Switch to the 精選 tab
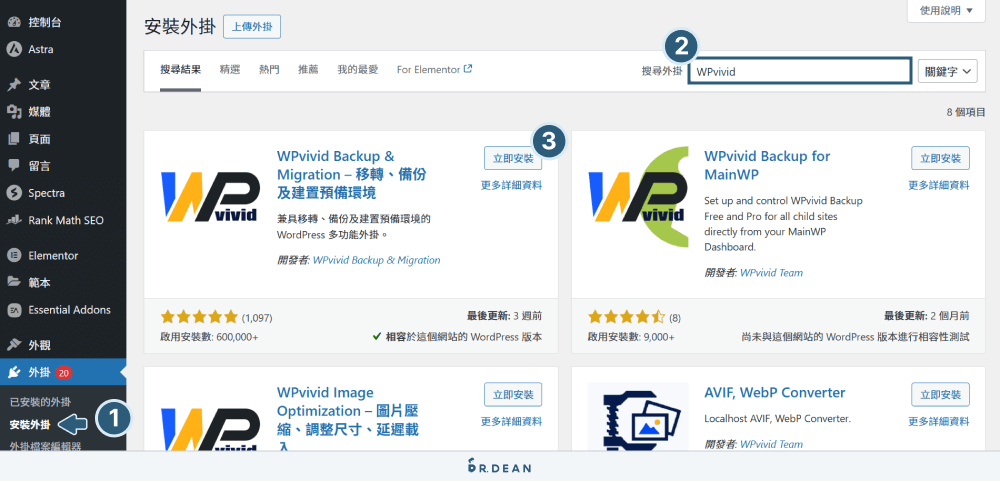The width and height of the screenshot is (1000, 482). (230, 69)
